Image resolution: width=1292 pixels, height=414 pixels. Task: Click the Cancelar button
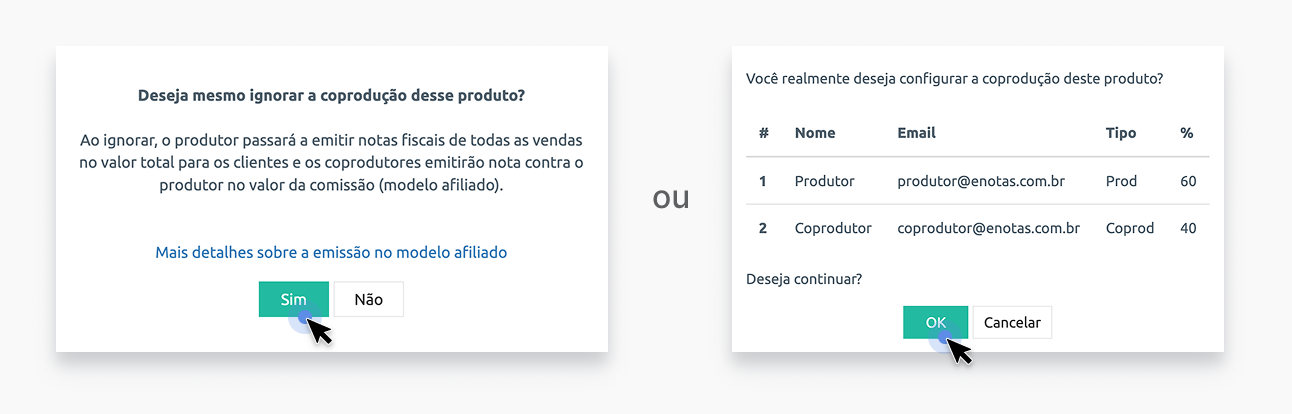(x=1012, y=322)
